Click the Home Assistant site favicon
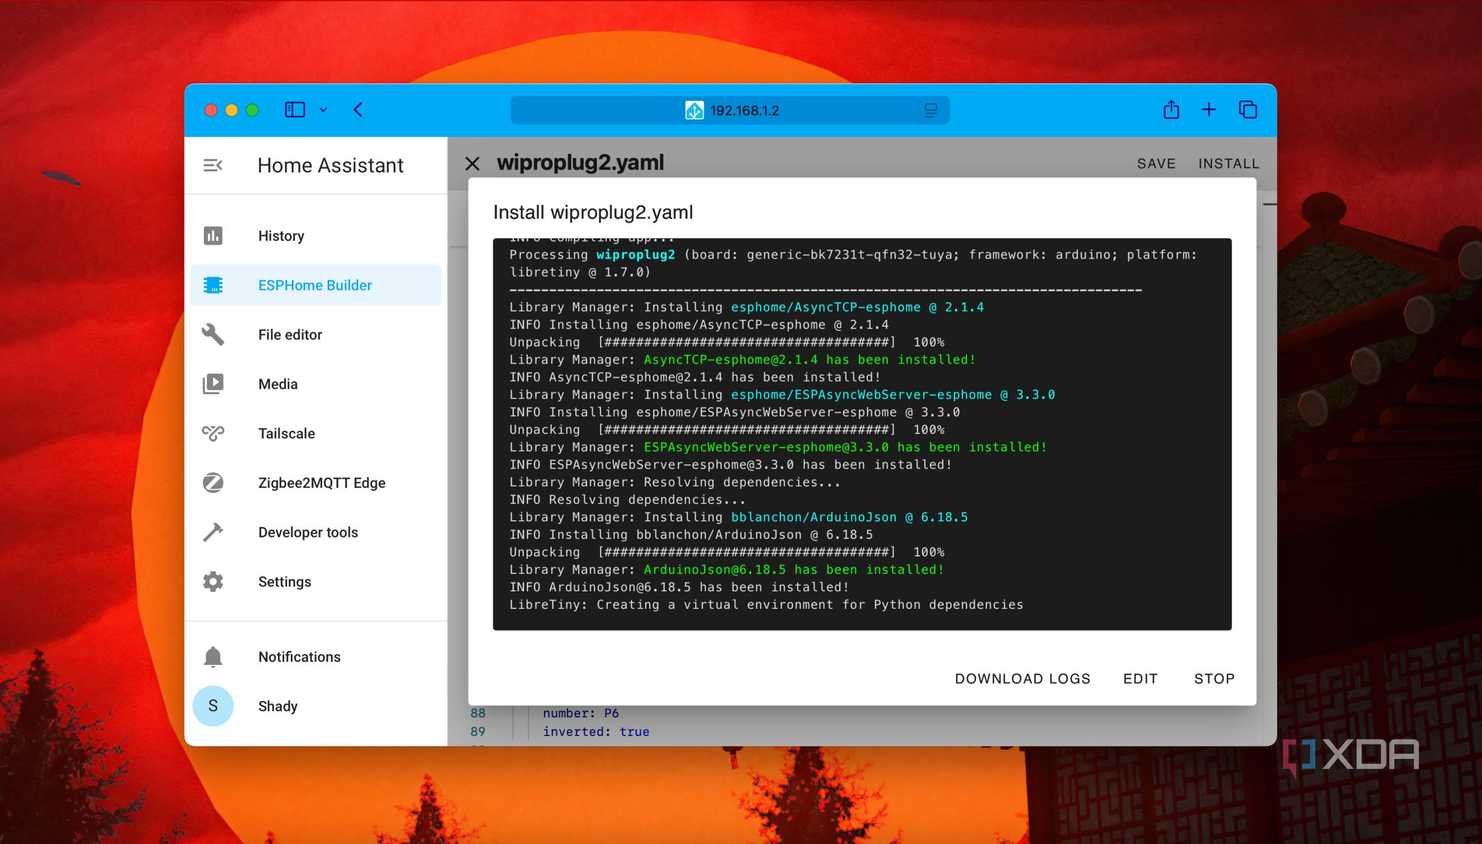 point(694,110)
